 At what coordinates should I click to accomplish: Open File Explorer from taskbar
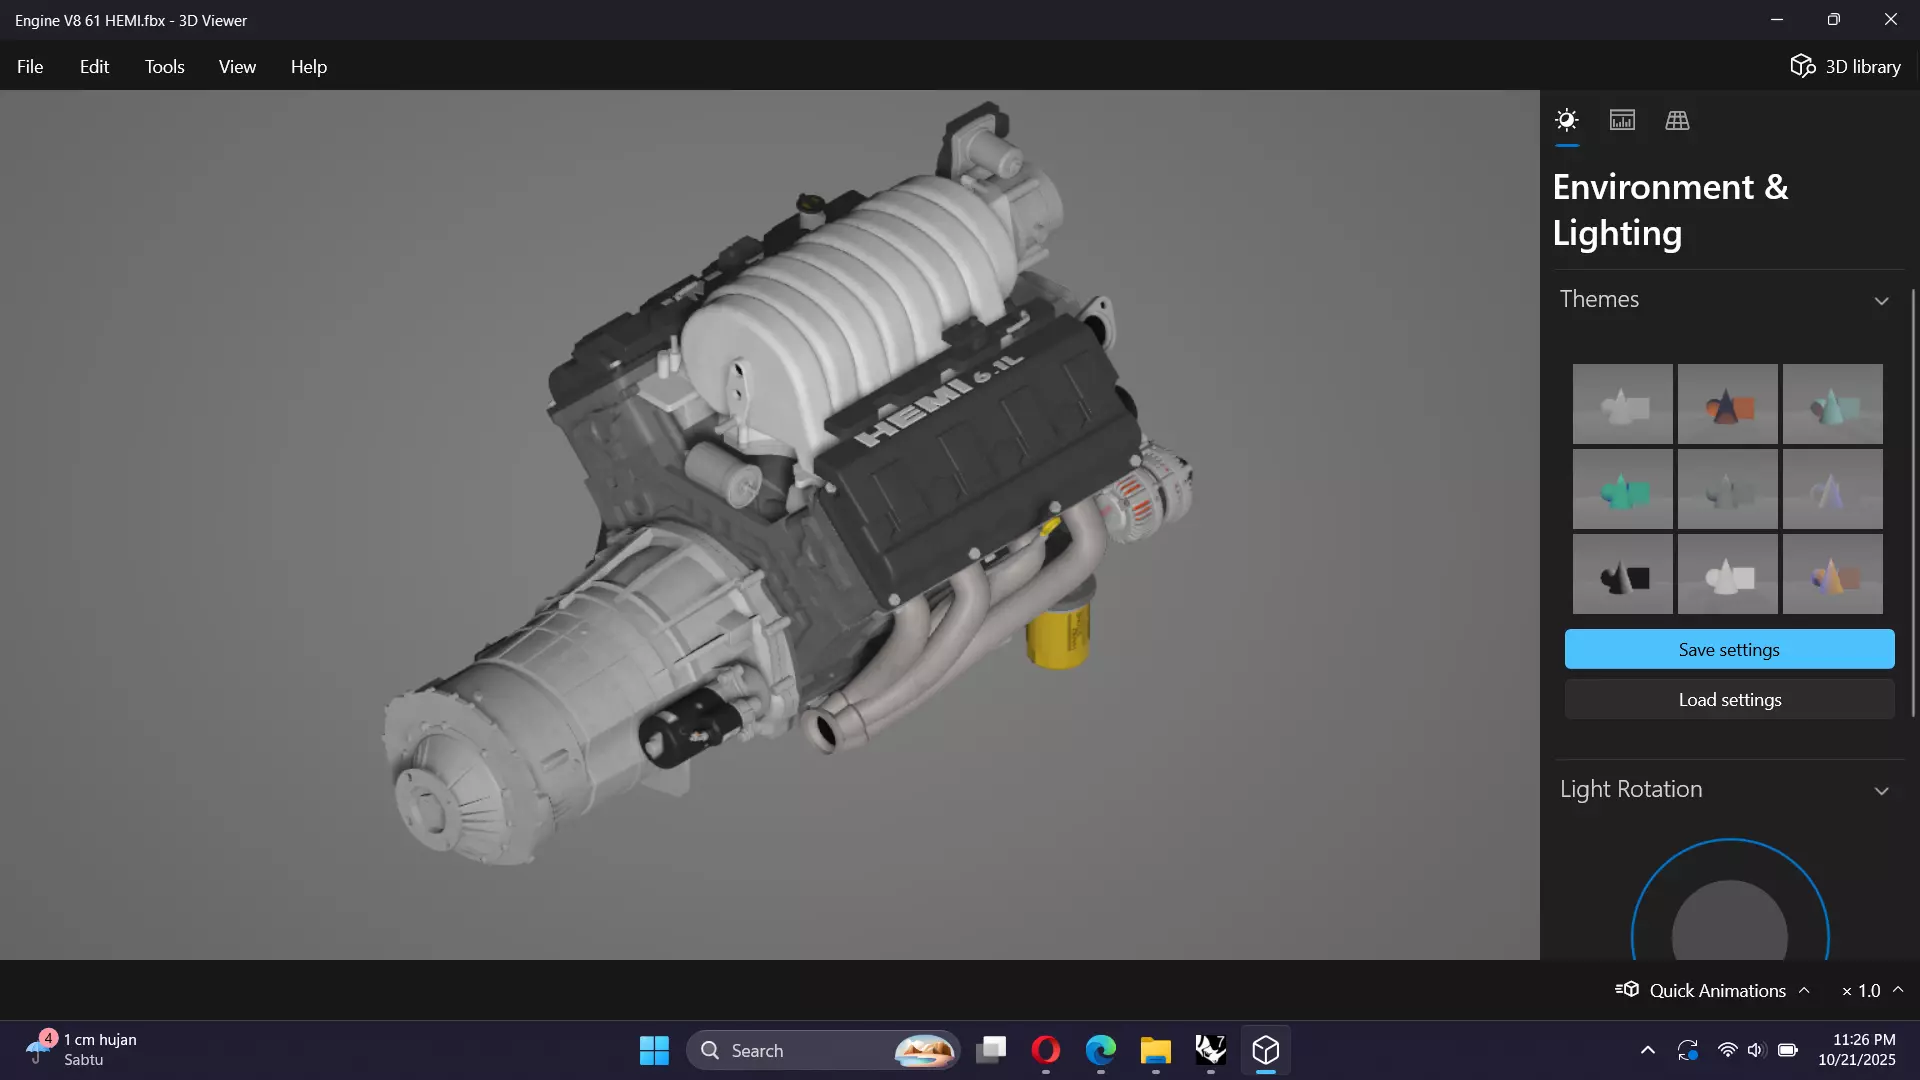tap(1156, 1050)
